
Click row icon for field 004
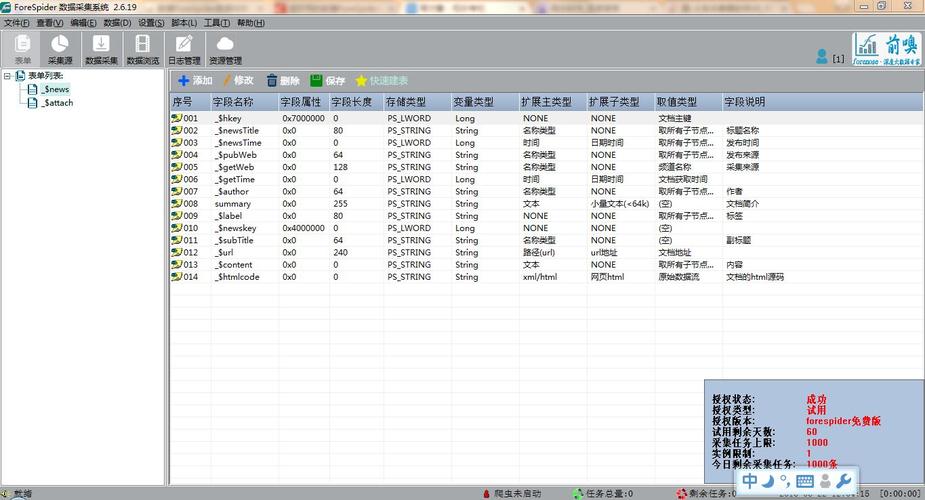[176, 154]
